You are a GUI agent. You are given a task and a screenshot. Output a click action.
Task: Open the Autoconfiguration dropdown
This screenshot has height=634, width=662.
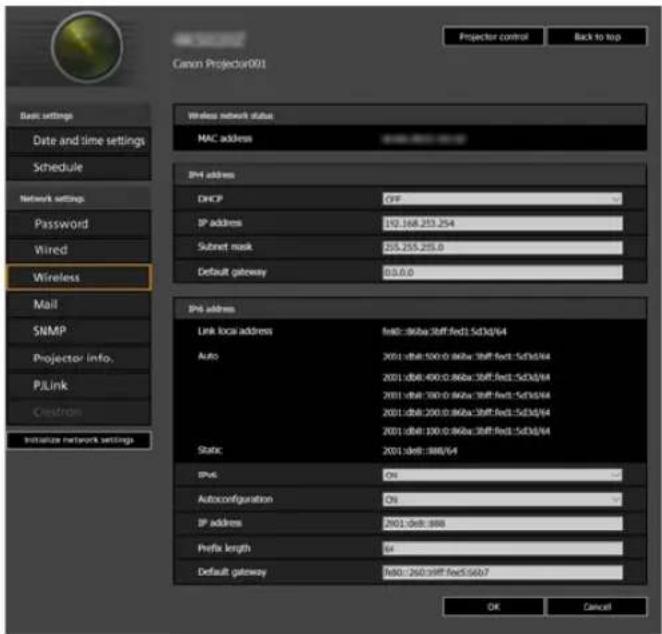[502, 500]
